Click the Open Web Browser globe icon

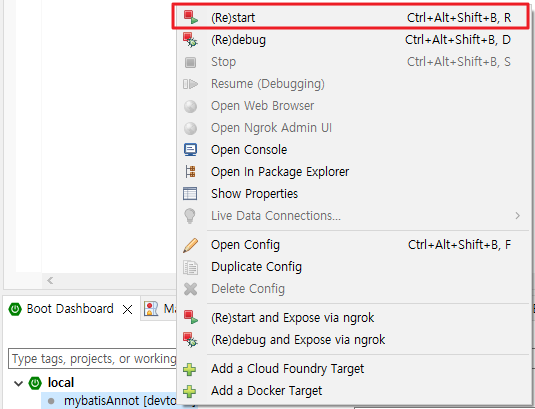pos(190,106)
